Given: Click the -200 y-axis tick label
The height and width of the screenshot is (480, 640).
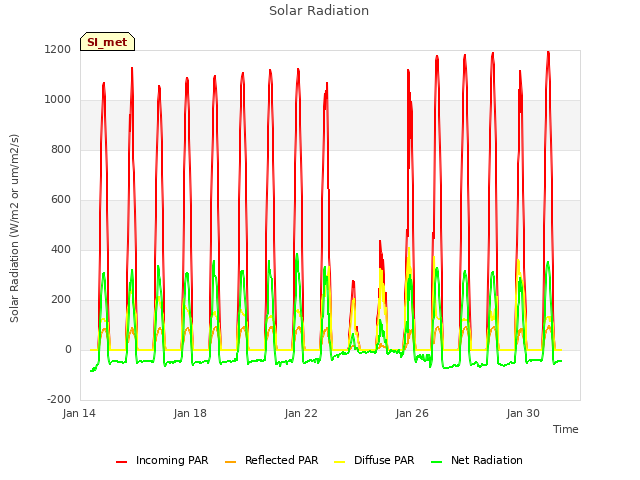Looking at the screenshot, I should point(59,400).
